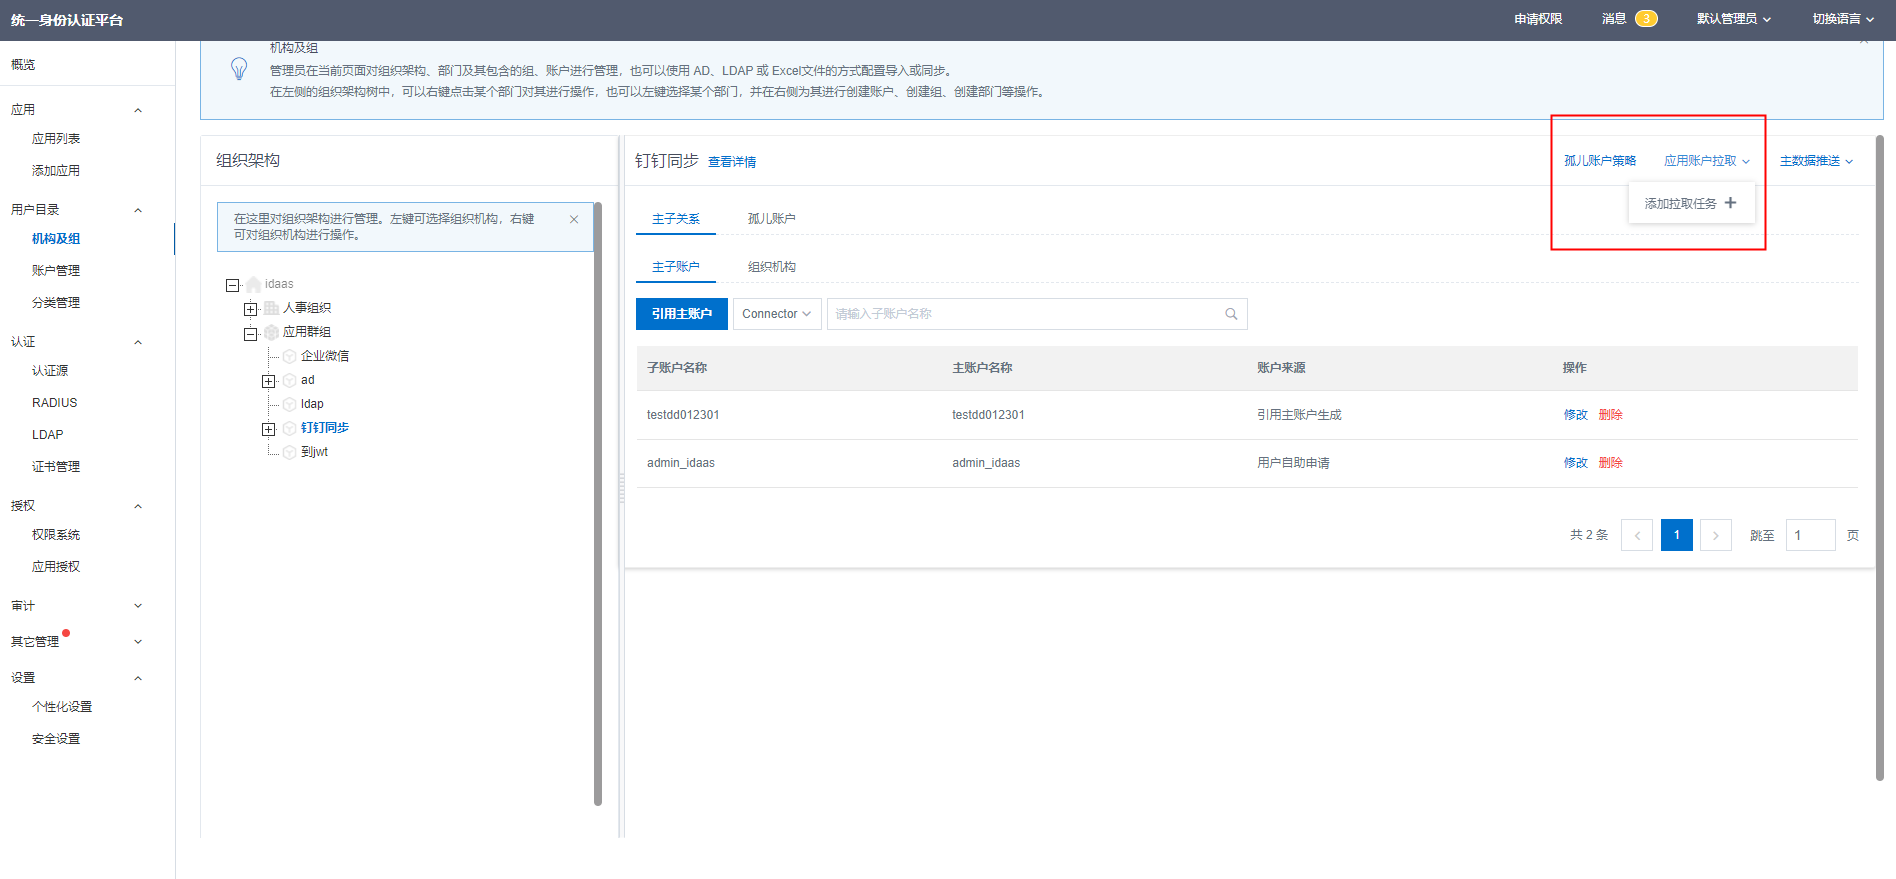Click the search magnifier icon

1231,314
